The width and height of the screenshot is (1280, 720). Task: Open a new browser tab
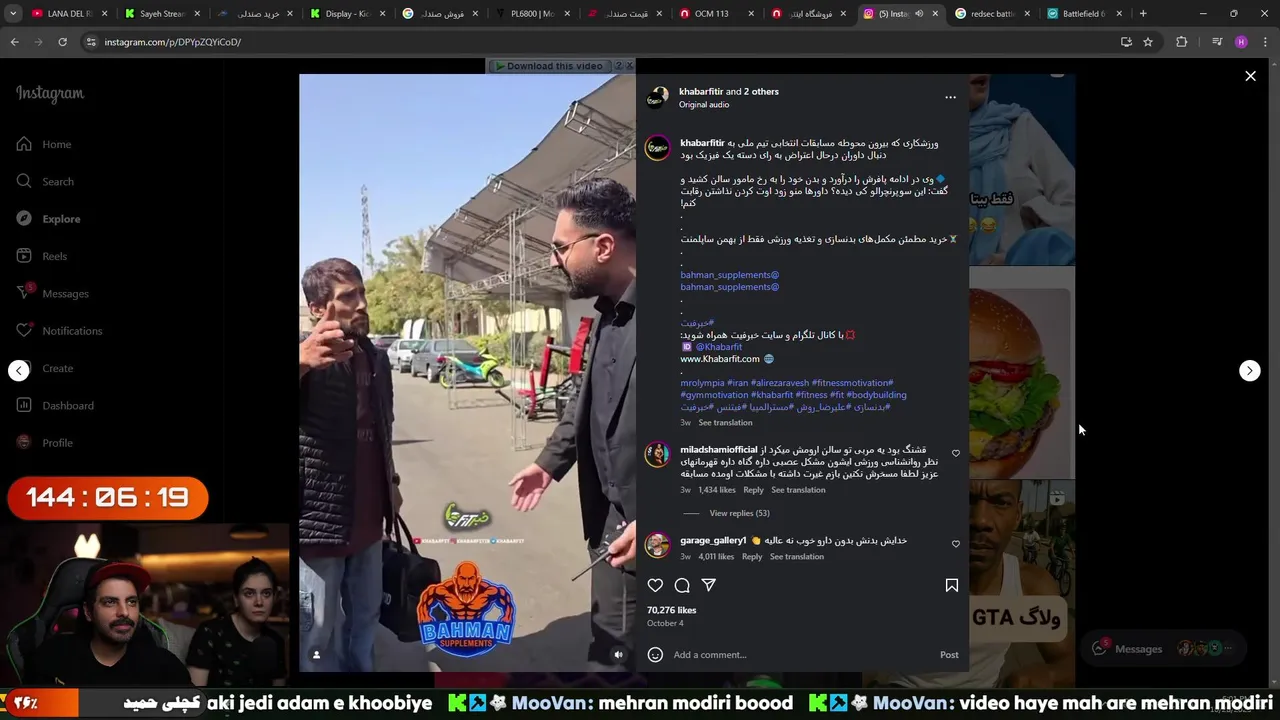point(1143,14)
